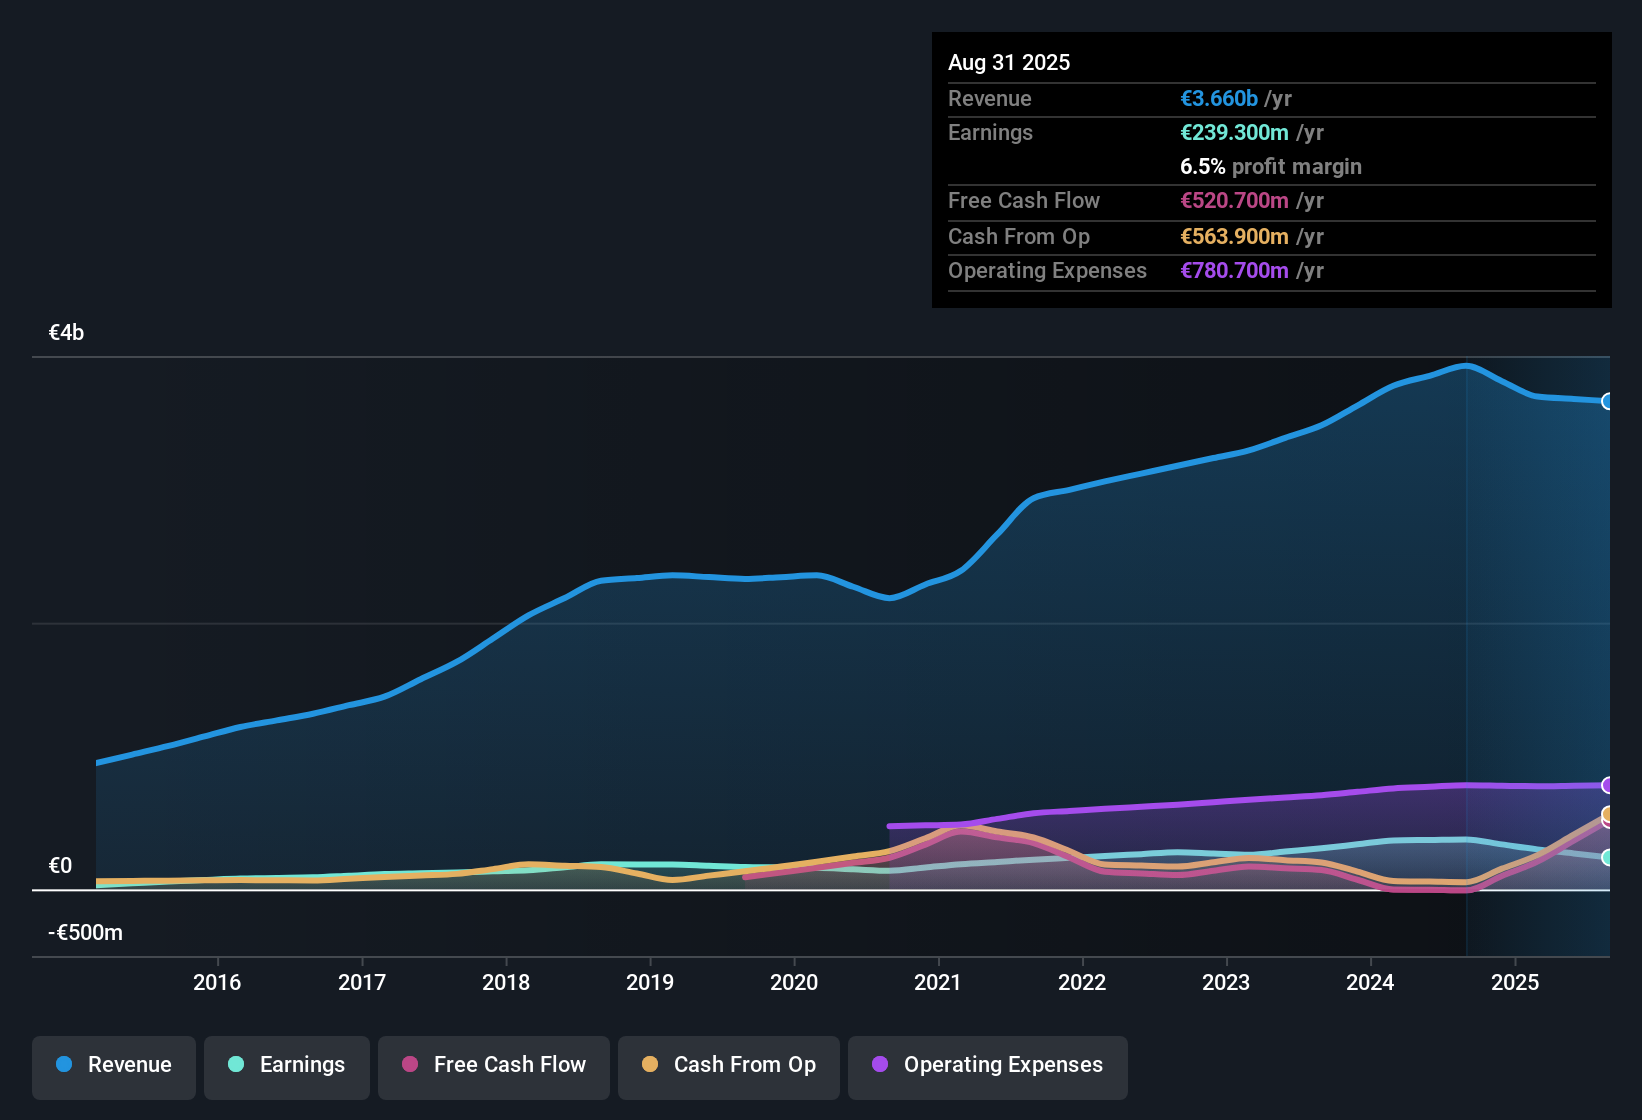Toggle the Revenue series visibility
The height and width of the screenshot is (1120, 1642).
pyautogui.click(x=113, y=1065)
